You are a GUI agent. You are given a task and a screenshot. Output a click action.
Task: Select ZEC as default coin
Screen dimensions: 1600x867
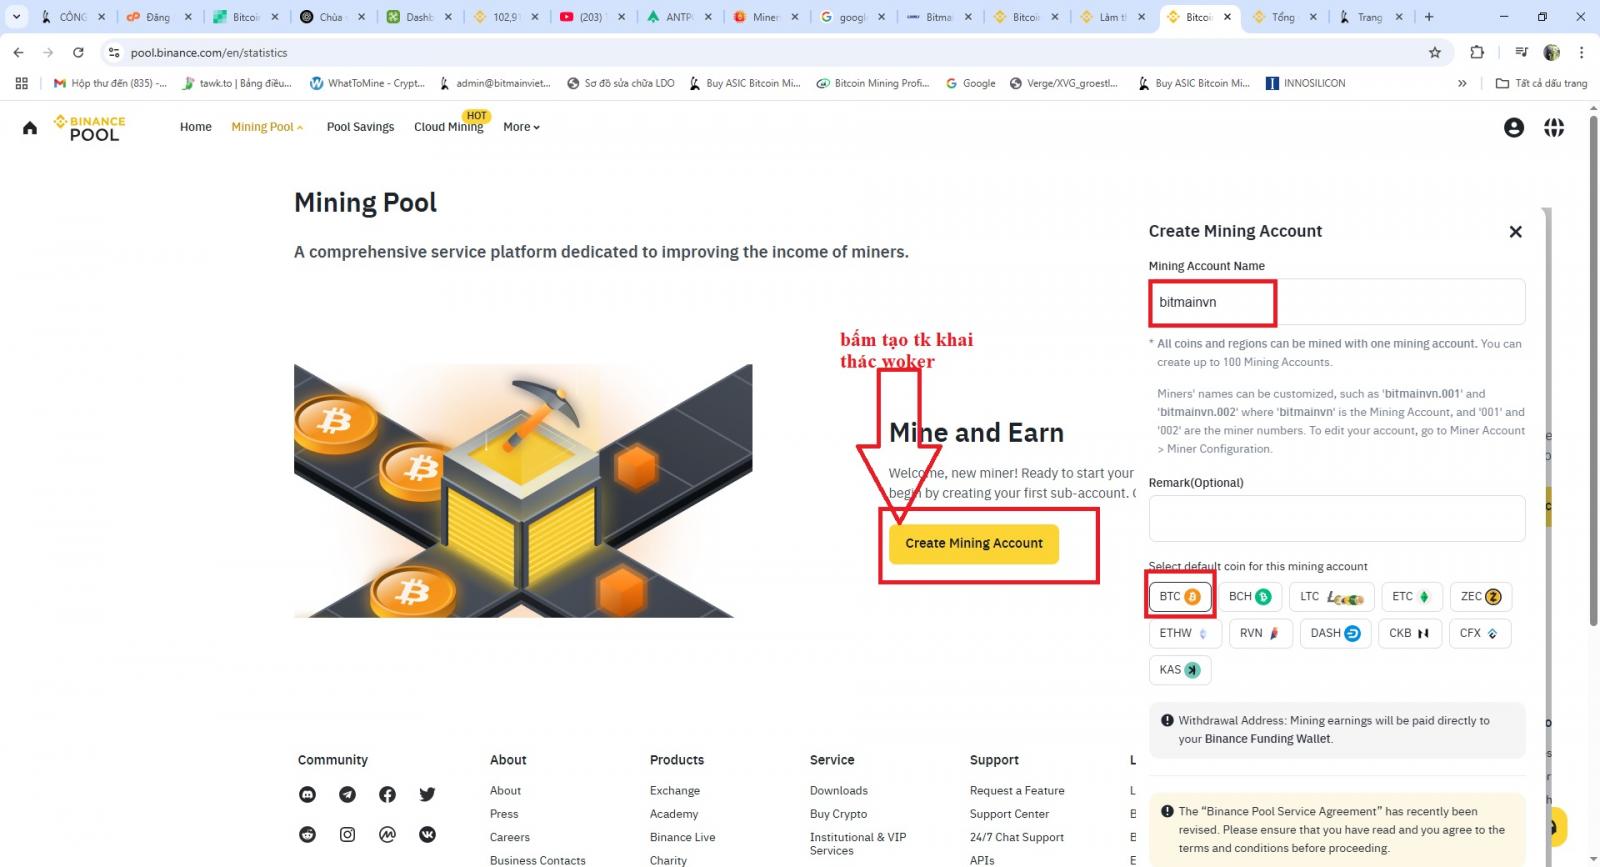(x=1481, y=597)
